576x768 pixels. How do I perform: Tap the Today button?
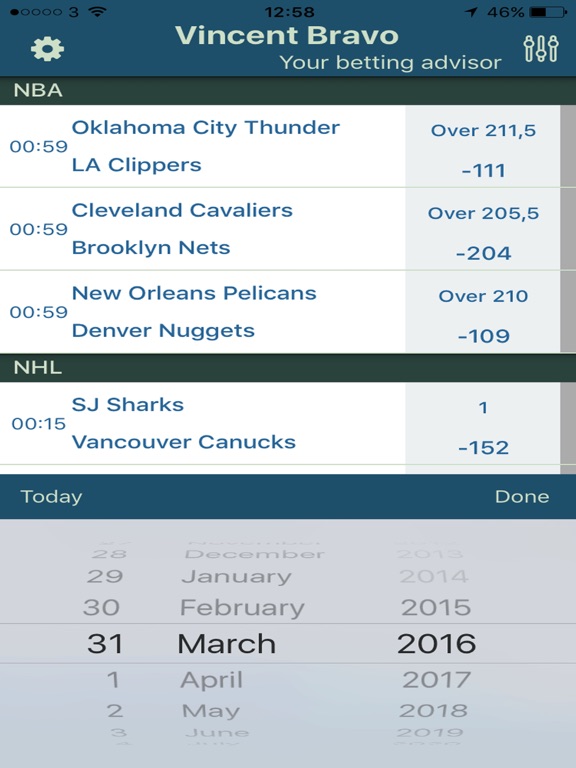(x=51, y=497)
